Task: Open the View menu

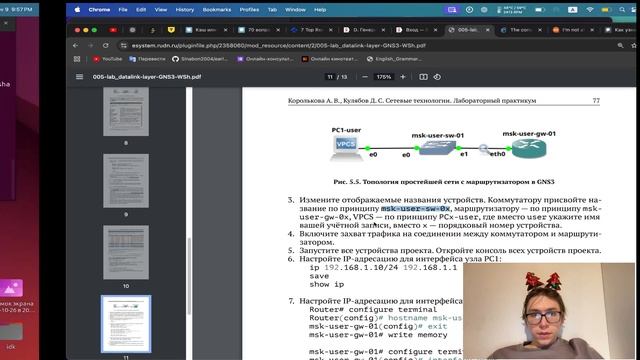Action: [x=160, y=9]
